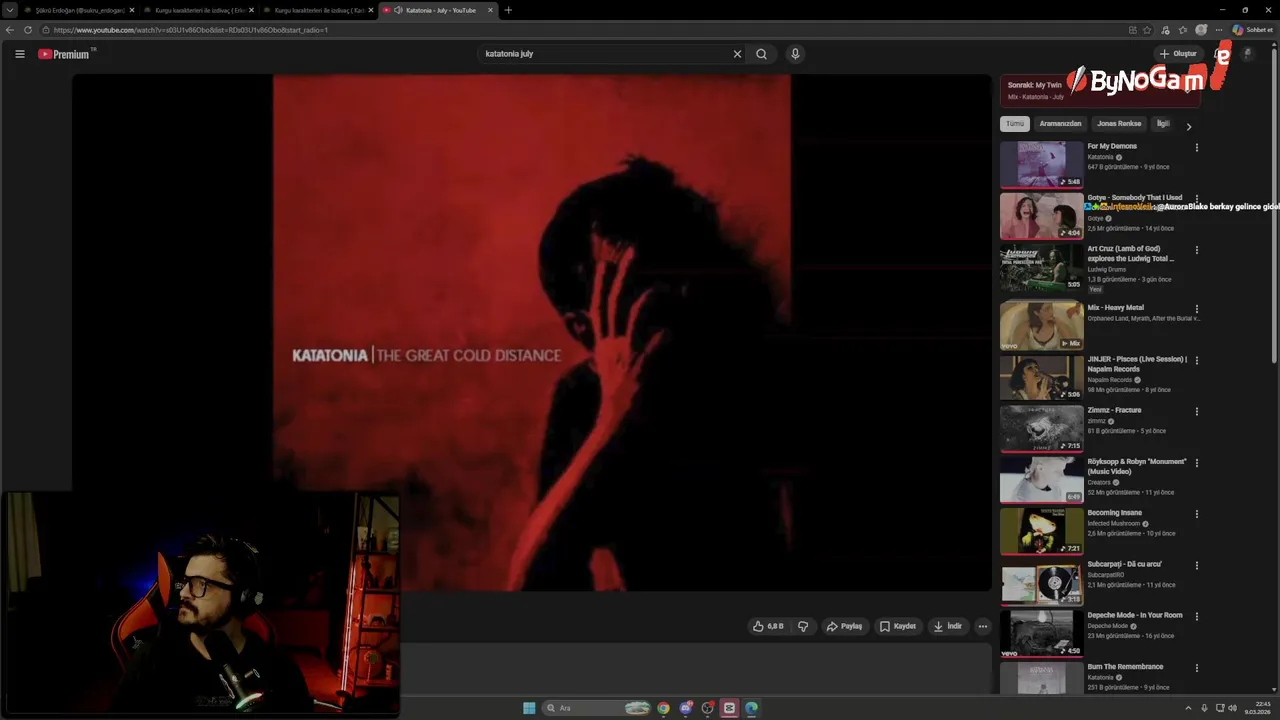Open the browser tab search dropdown
This screenshot has width=1280, height=720.
[9, 10]
